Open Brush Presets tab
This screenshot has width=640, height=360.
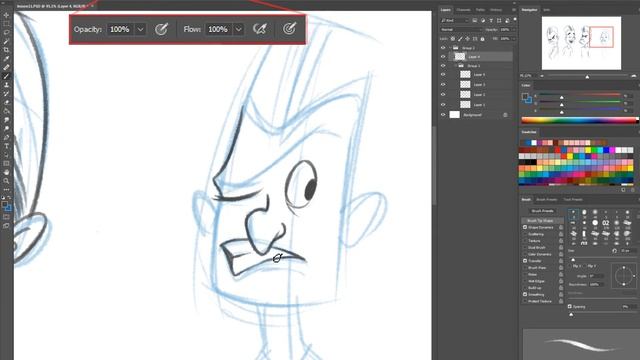click(547, 200)
